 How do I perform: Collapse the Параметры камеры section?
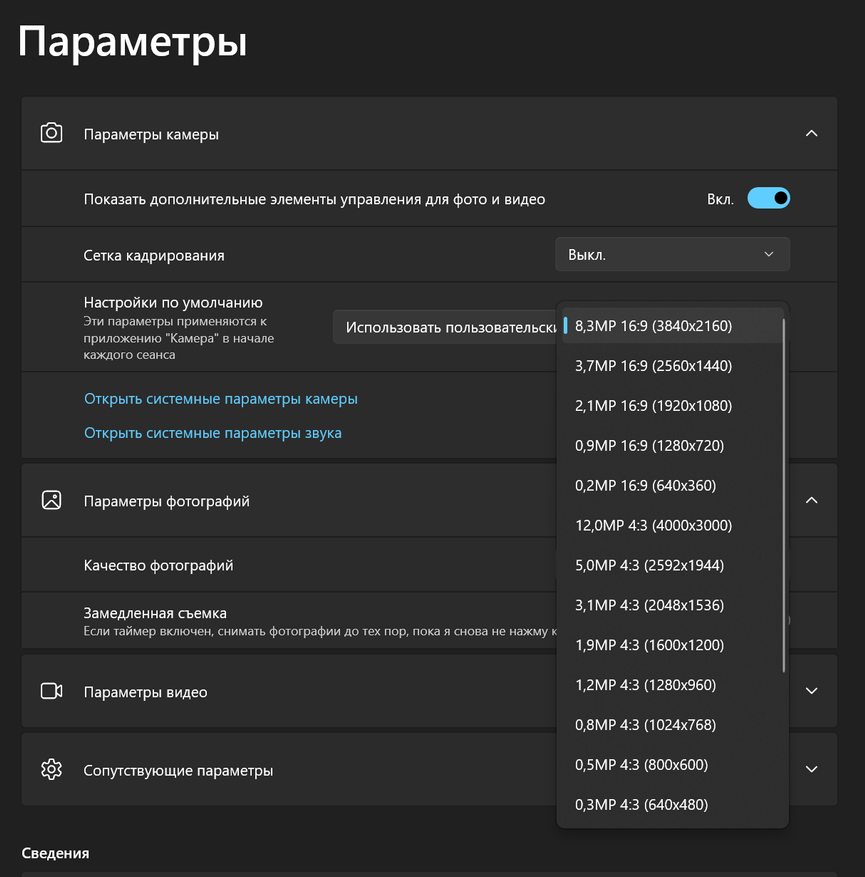[x=811, y=133]
